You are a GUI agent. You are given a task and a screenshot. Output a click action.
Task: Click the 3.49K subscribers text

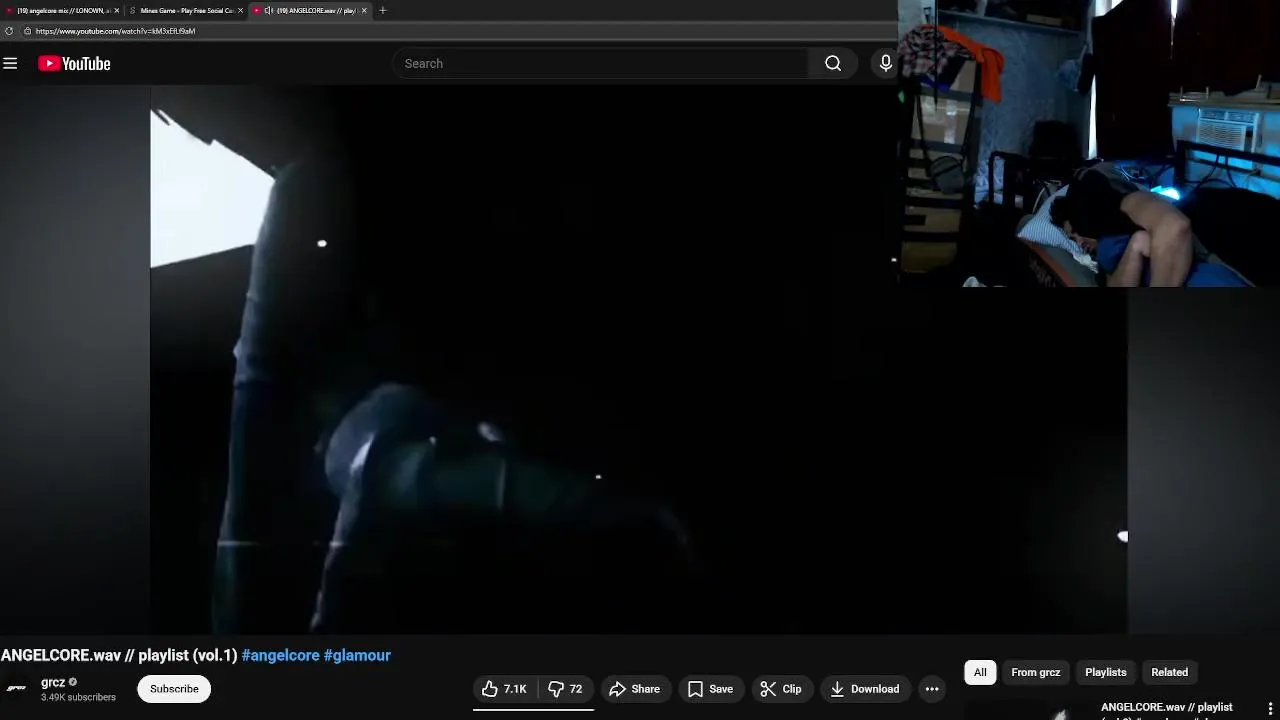coord(78,697)
